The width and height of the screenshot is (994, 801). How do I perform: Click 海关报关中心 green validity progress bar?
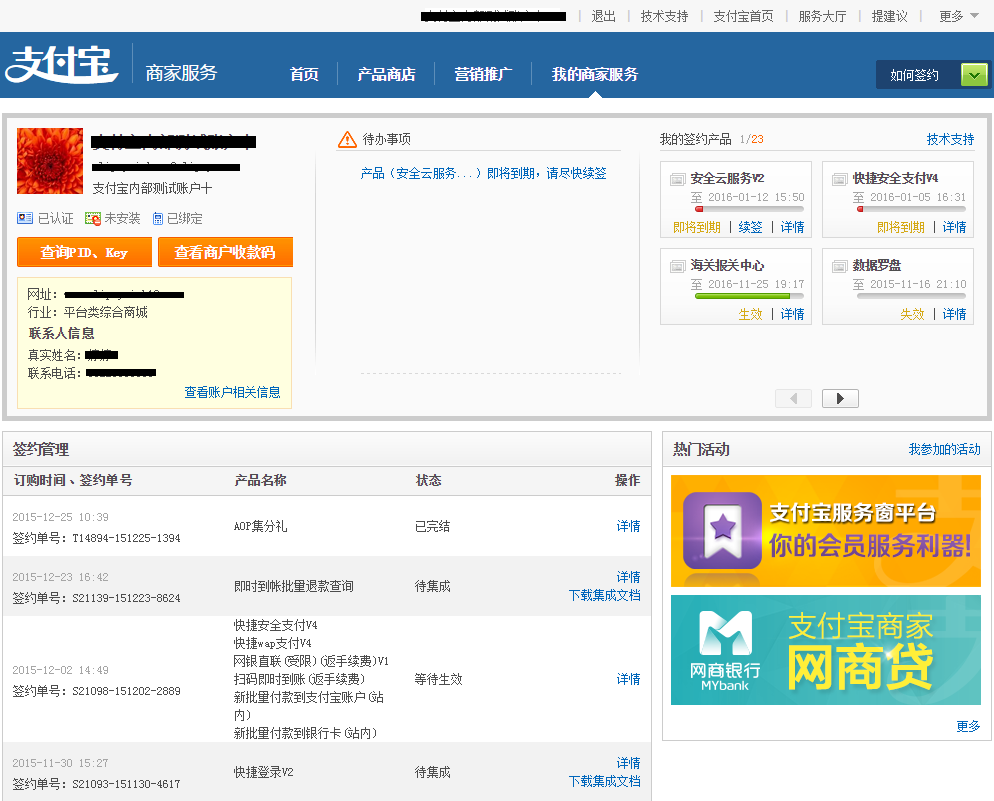749,295
